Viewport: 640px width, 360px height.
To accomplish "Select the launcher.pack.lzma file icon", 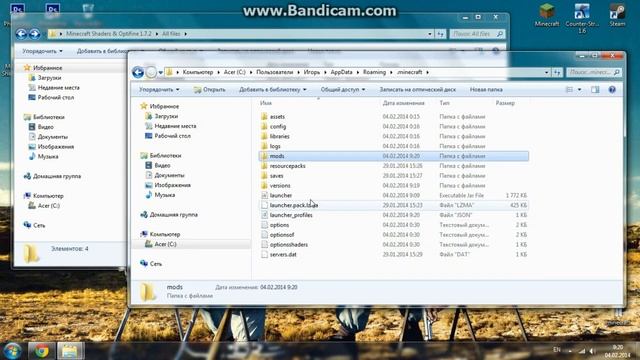I will (x=264, y=205).
